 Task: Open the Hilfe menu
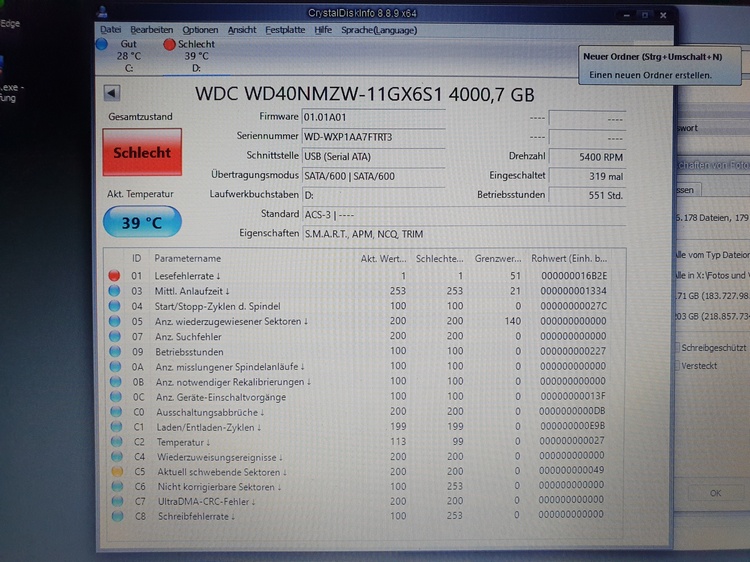tap(323, 30)
